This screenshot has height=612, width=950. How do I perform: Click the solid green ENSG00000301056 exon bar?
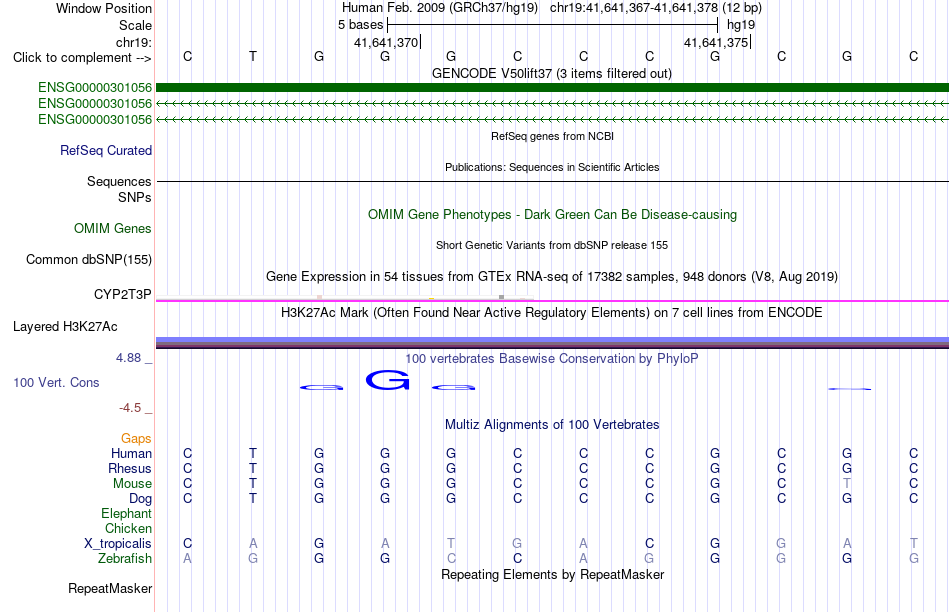pos(552,87)
